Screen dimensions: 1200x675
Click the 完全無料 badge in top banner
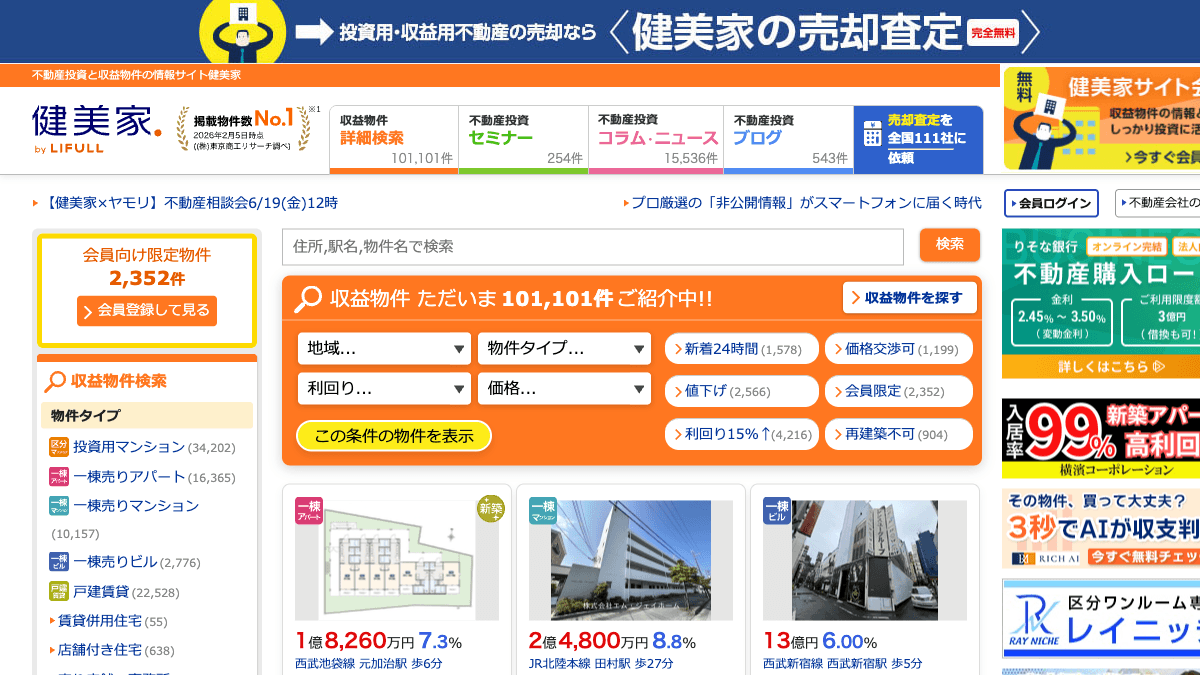(x=993, y=32)
